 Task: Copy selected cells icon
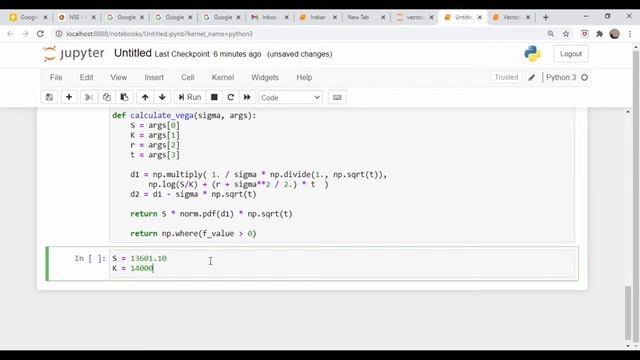tap(107, 97)
